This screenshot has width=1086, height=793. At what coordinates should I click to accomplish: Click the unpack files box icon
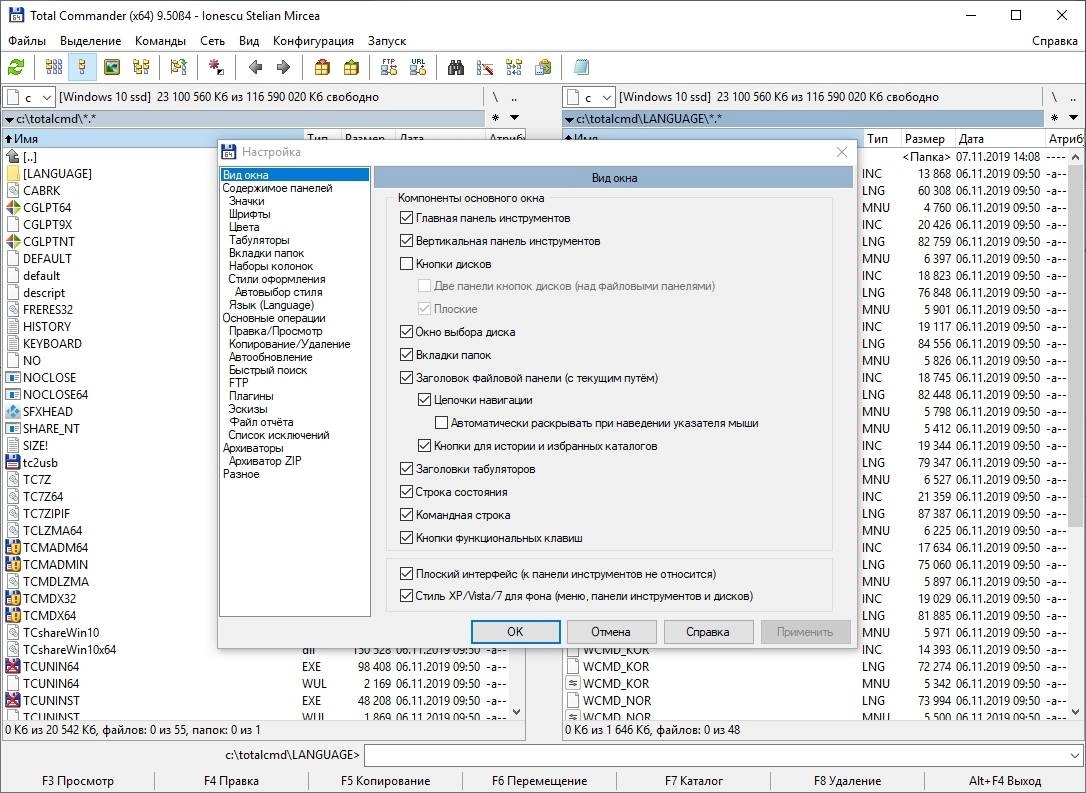pos(351,67)
